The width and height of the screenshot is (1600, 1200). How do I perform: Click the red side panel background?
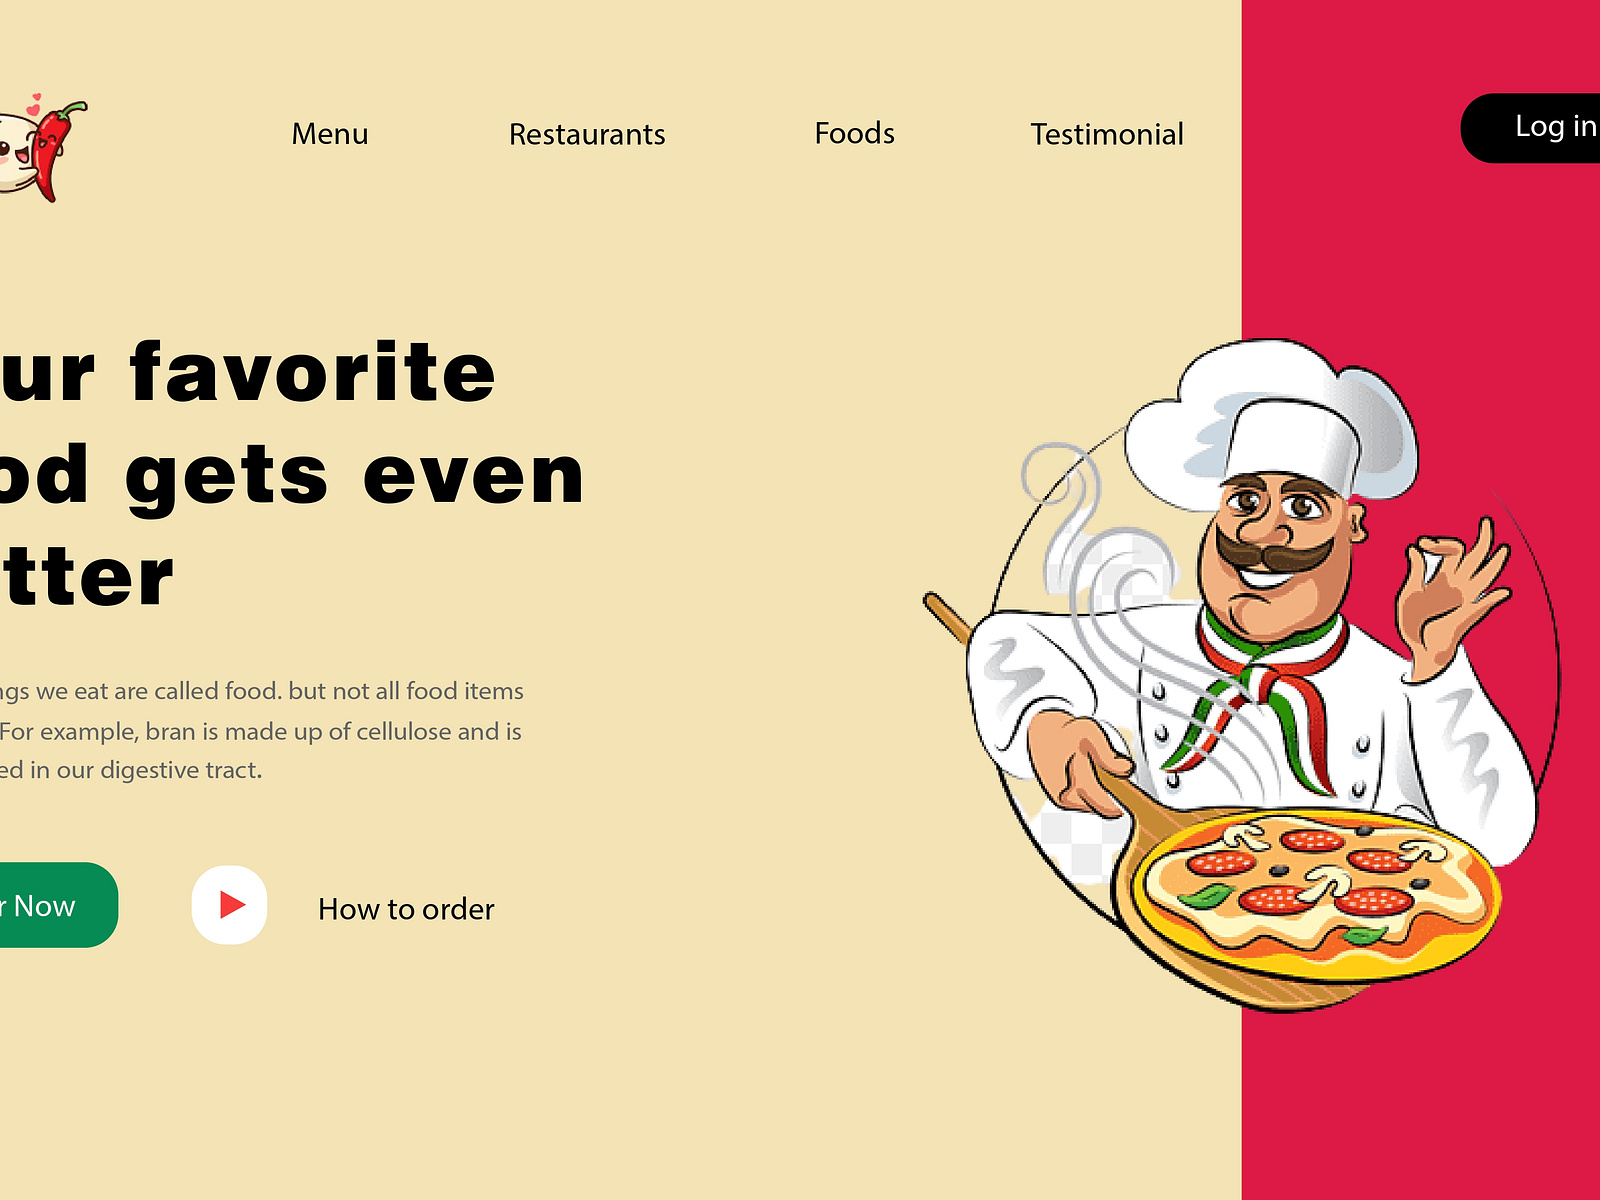point(1420,1100)
